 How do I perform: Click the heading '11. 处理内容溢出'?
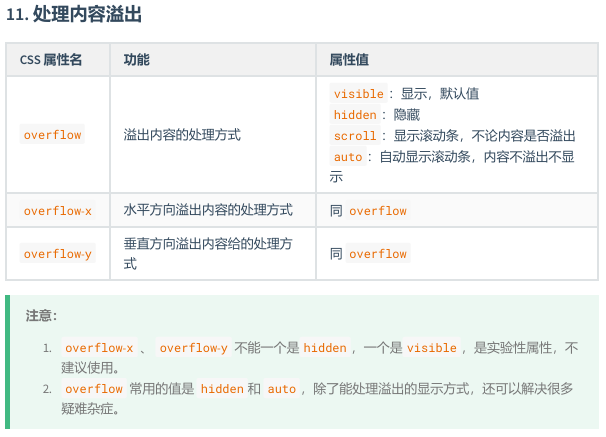tap(74, 15)
